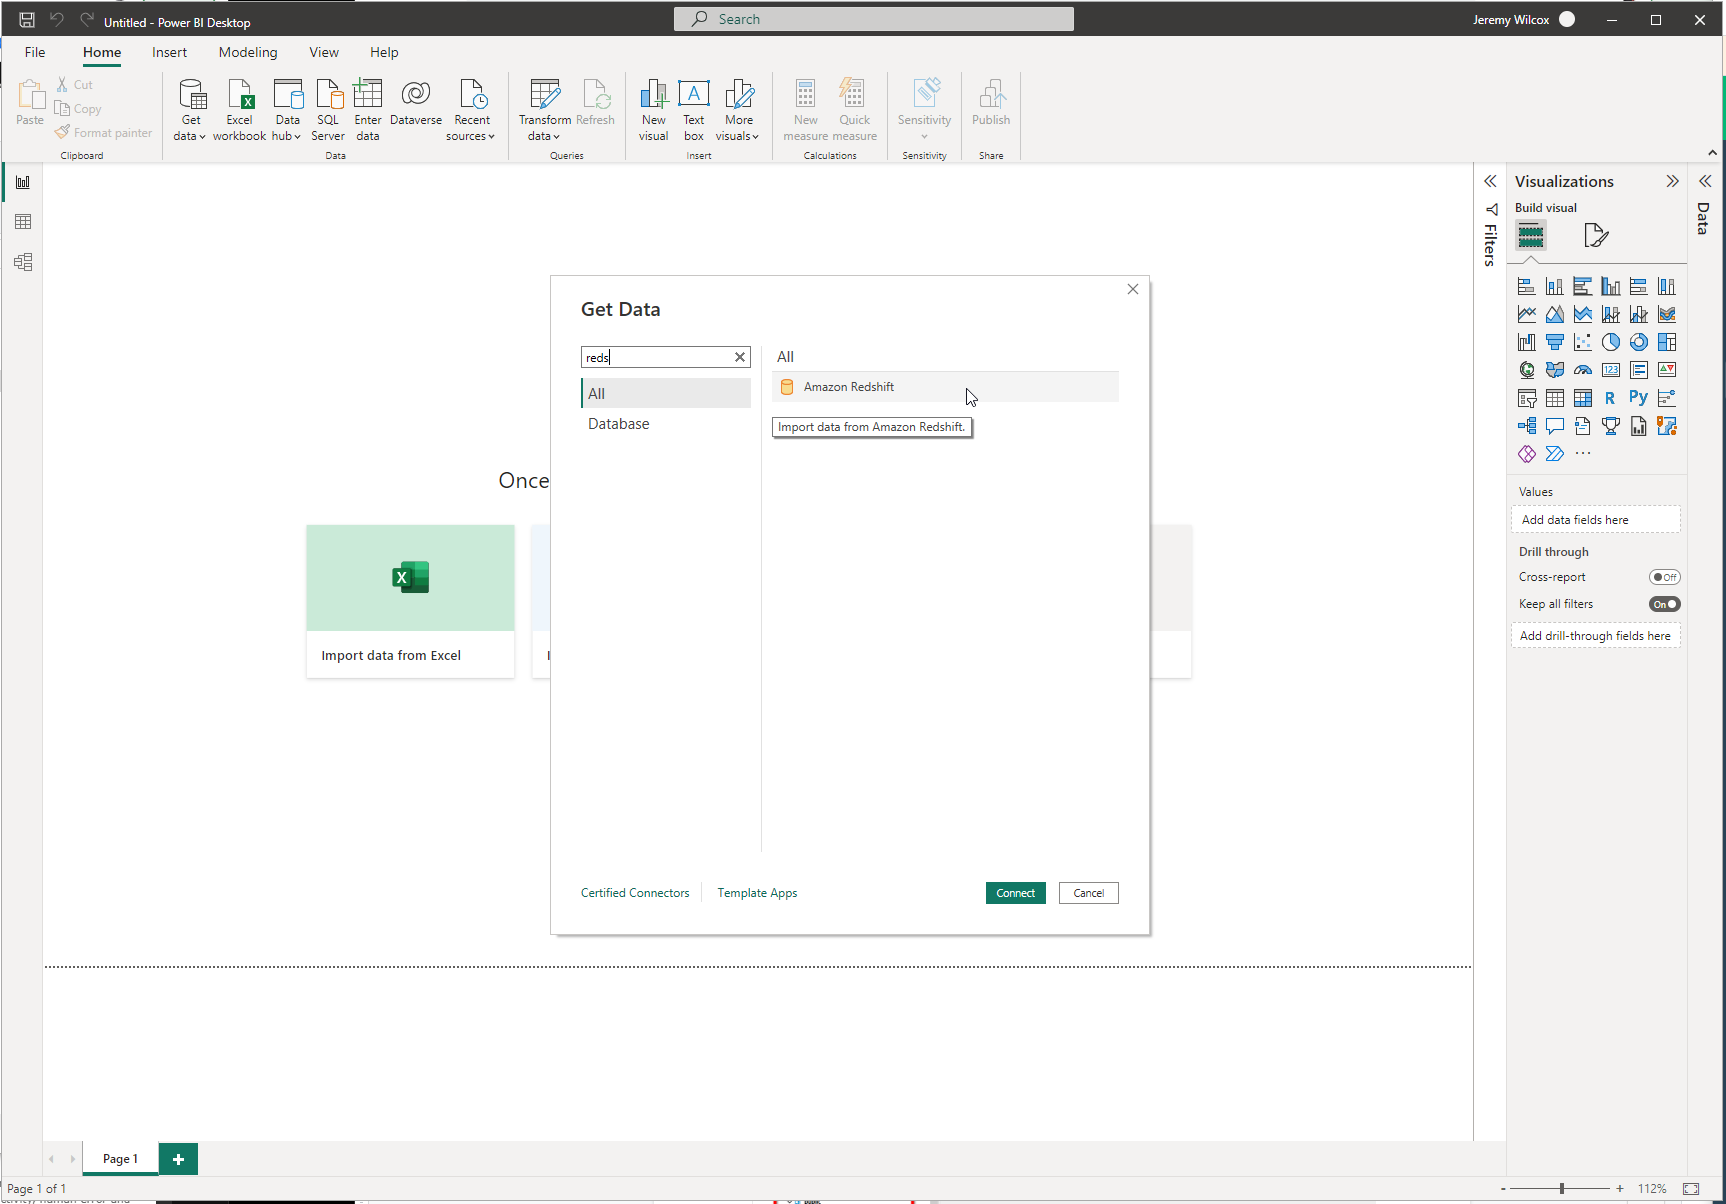Screen dimensions: 1726x1204
Task: Insert a treemap visual
Action: 1667,342
